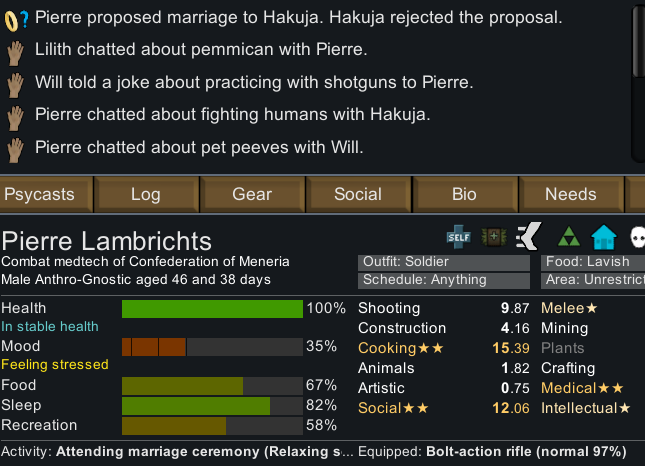Screen dimensions: 645x466
Task: Click the Mood bar at 35%
Action: tap(212, 347)
